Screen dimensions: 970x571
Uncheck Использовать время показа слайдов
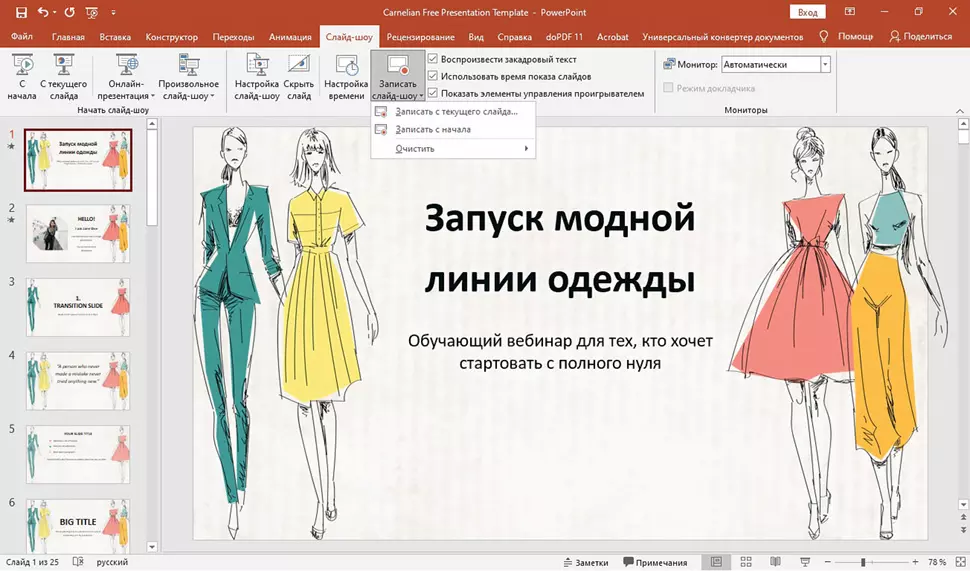(433, 76)
